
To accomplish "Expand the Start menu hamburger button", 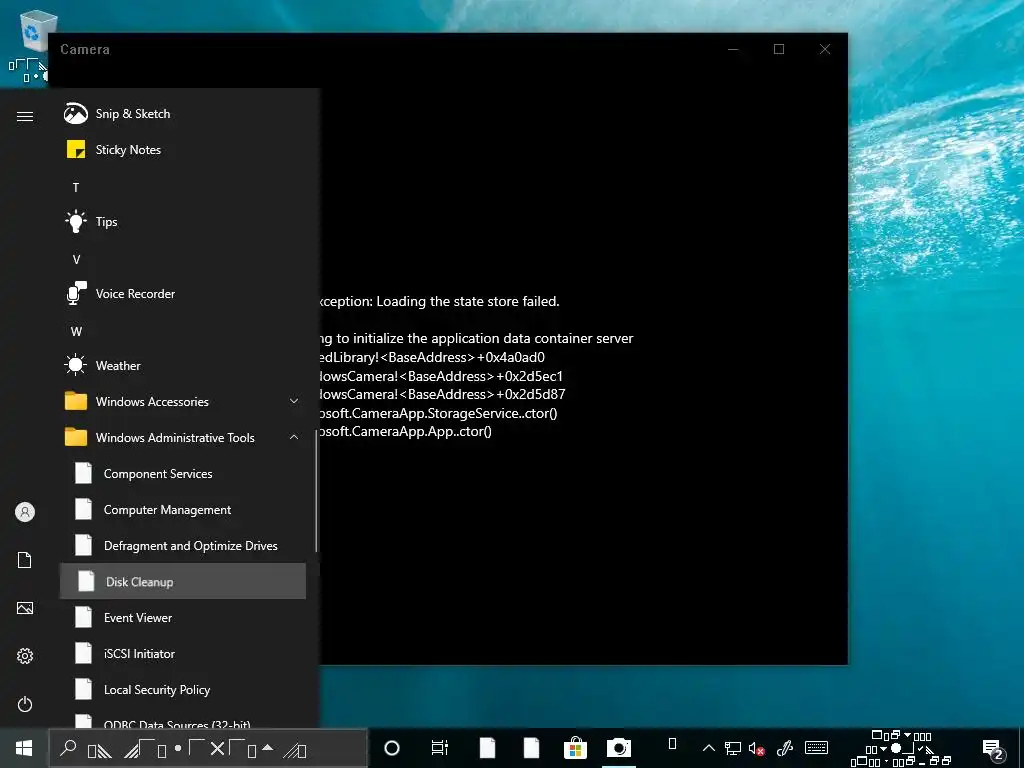I will (25, 116).
